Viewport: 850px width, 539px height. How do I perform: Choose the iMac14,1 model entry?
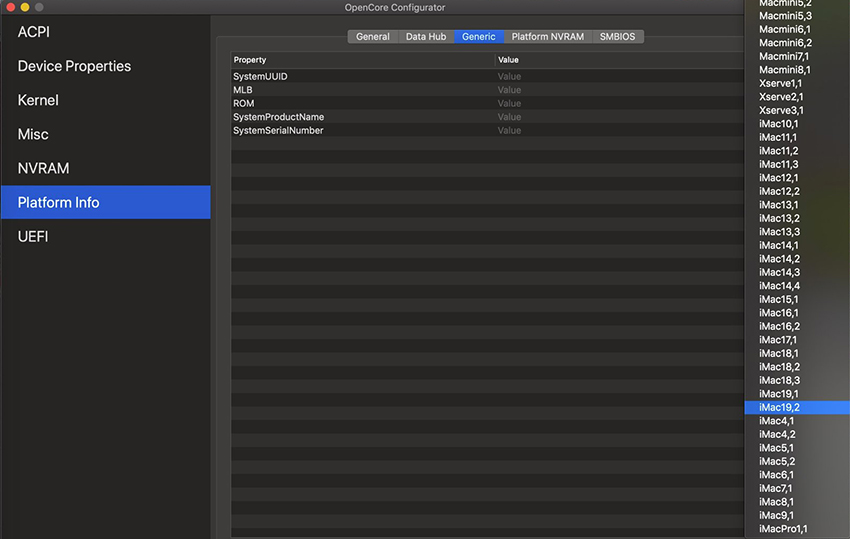(x=797, y=246)
